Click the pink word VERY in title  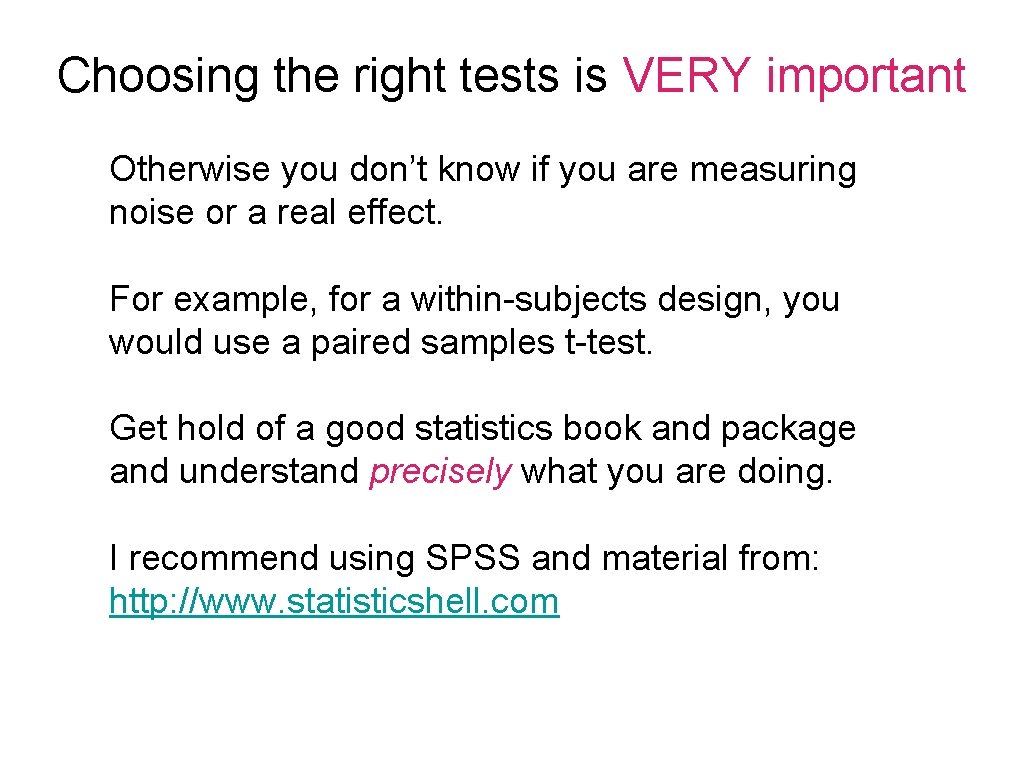687,75
